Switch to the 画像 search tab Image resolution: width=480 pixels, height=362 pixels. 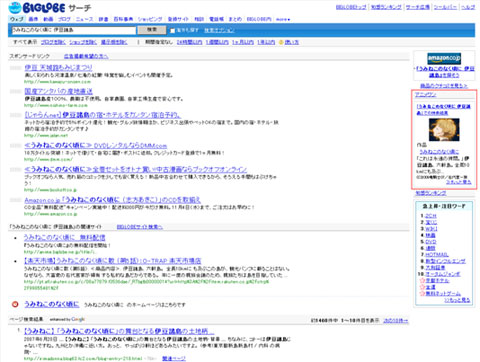coord(33,19)
